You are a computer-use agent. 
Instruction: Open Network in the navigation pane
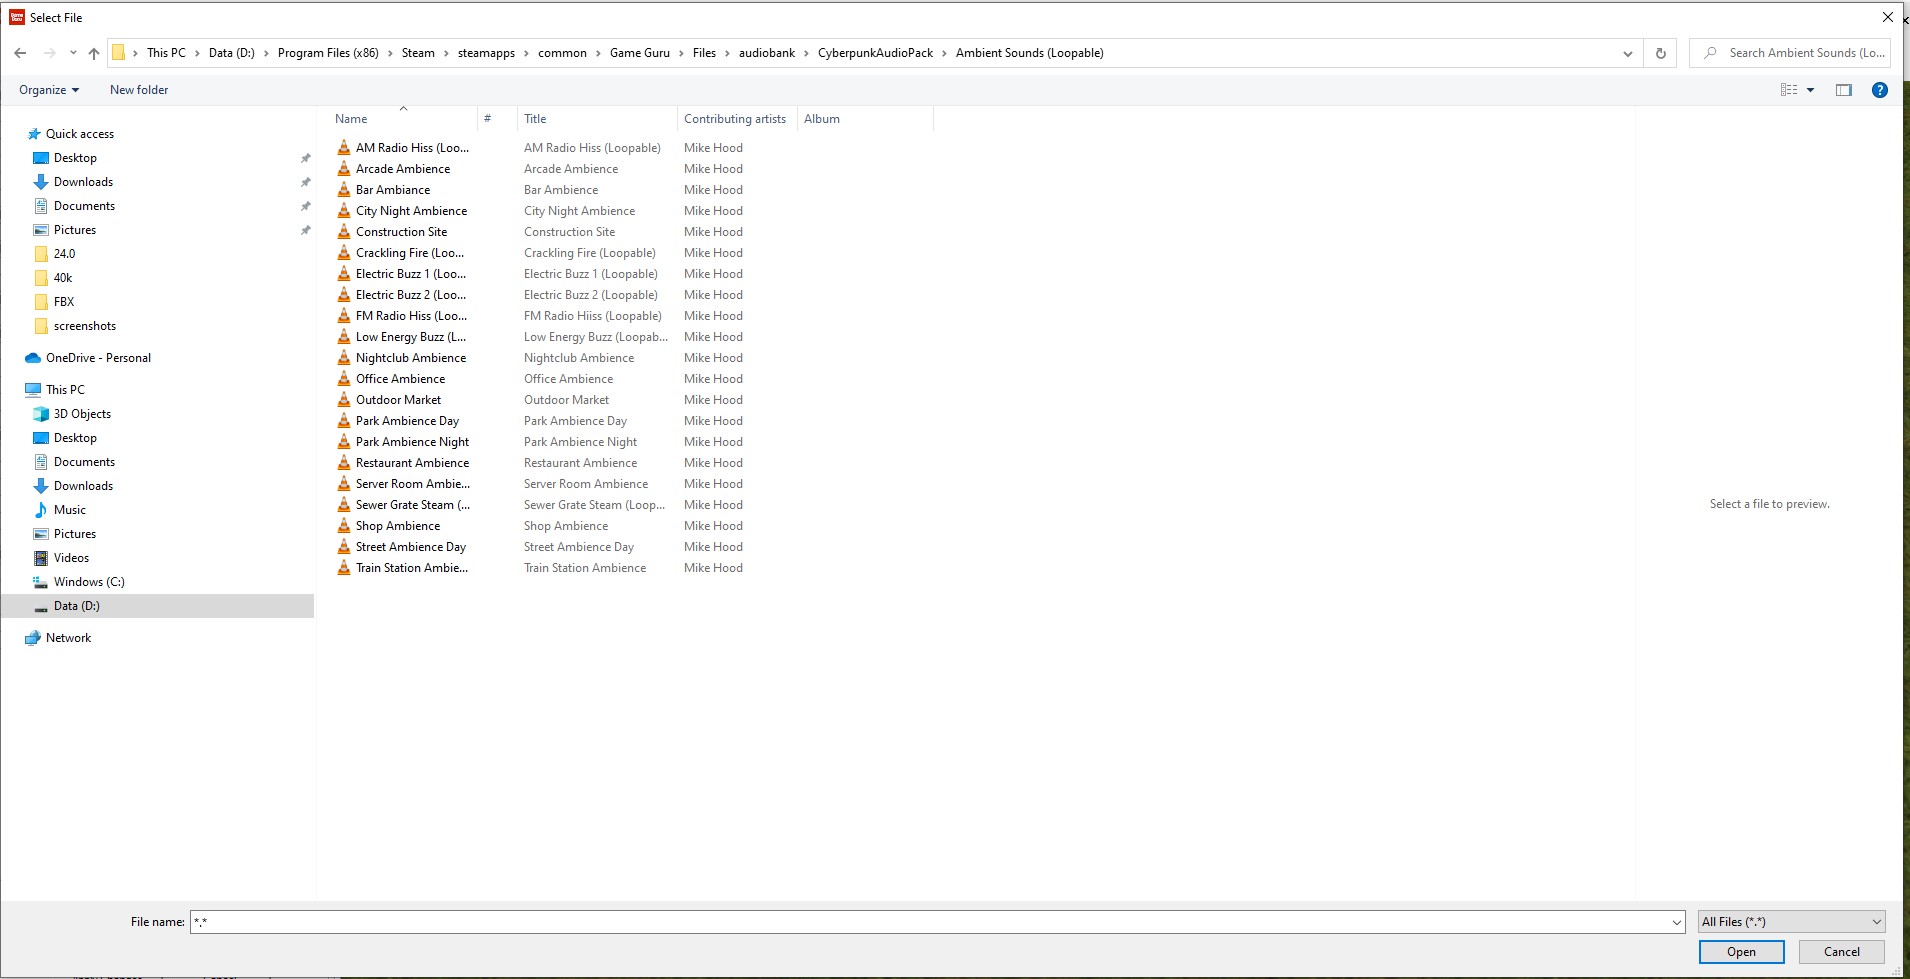68,638
